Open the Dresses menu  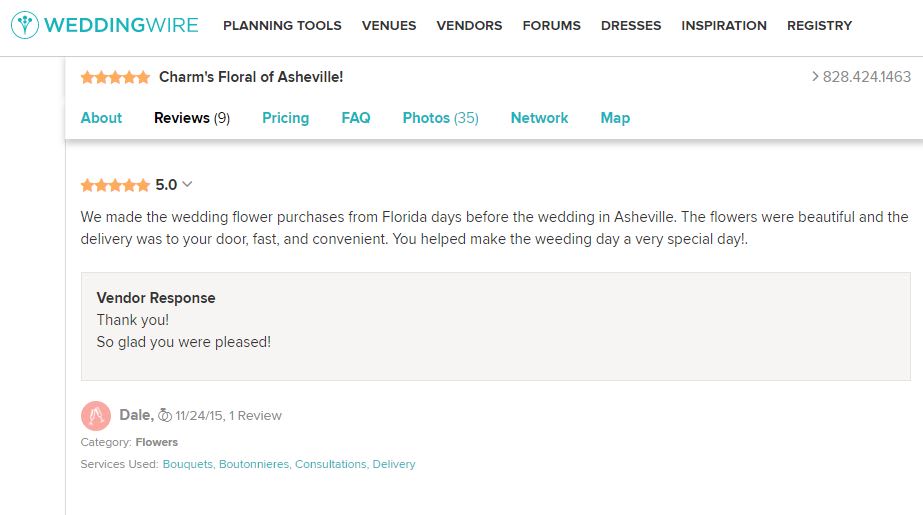(631, 26)
